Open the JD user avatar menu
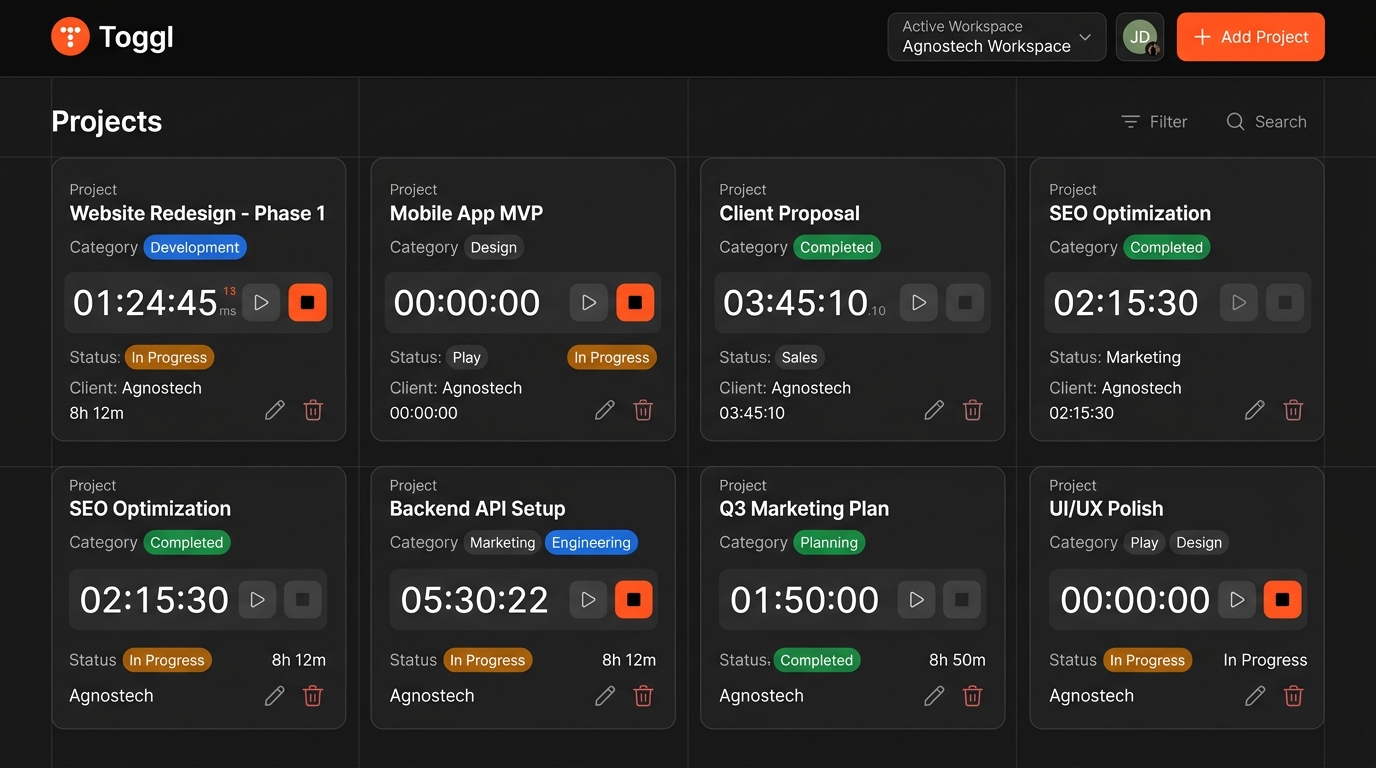 [1140, 37]
